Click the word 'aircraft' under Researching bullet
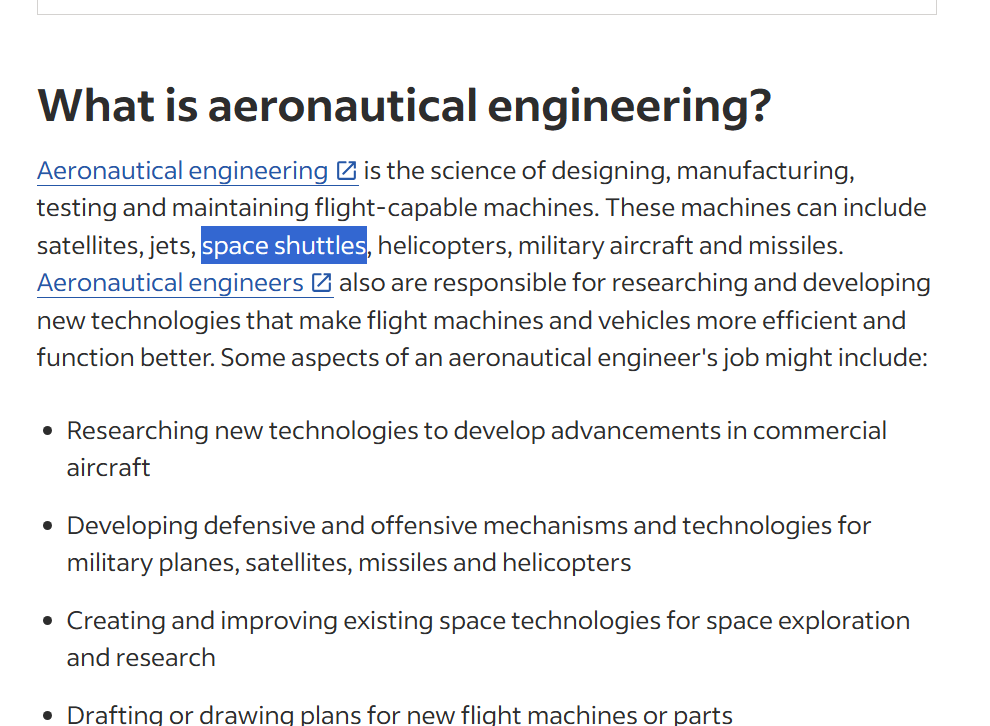The width and height of the screenshot is (990, 726). (x=109, y=468)
